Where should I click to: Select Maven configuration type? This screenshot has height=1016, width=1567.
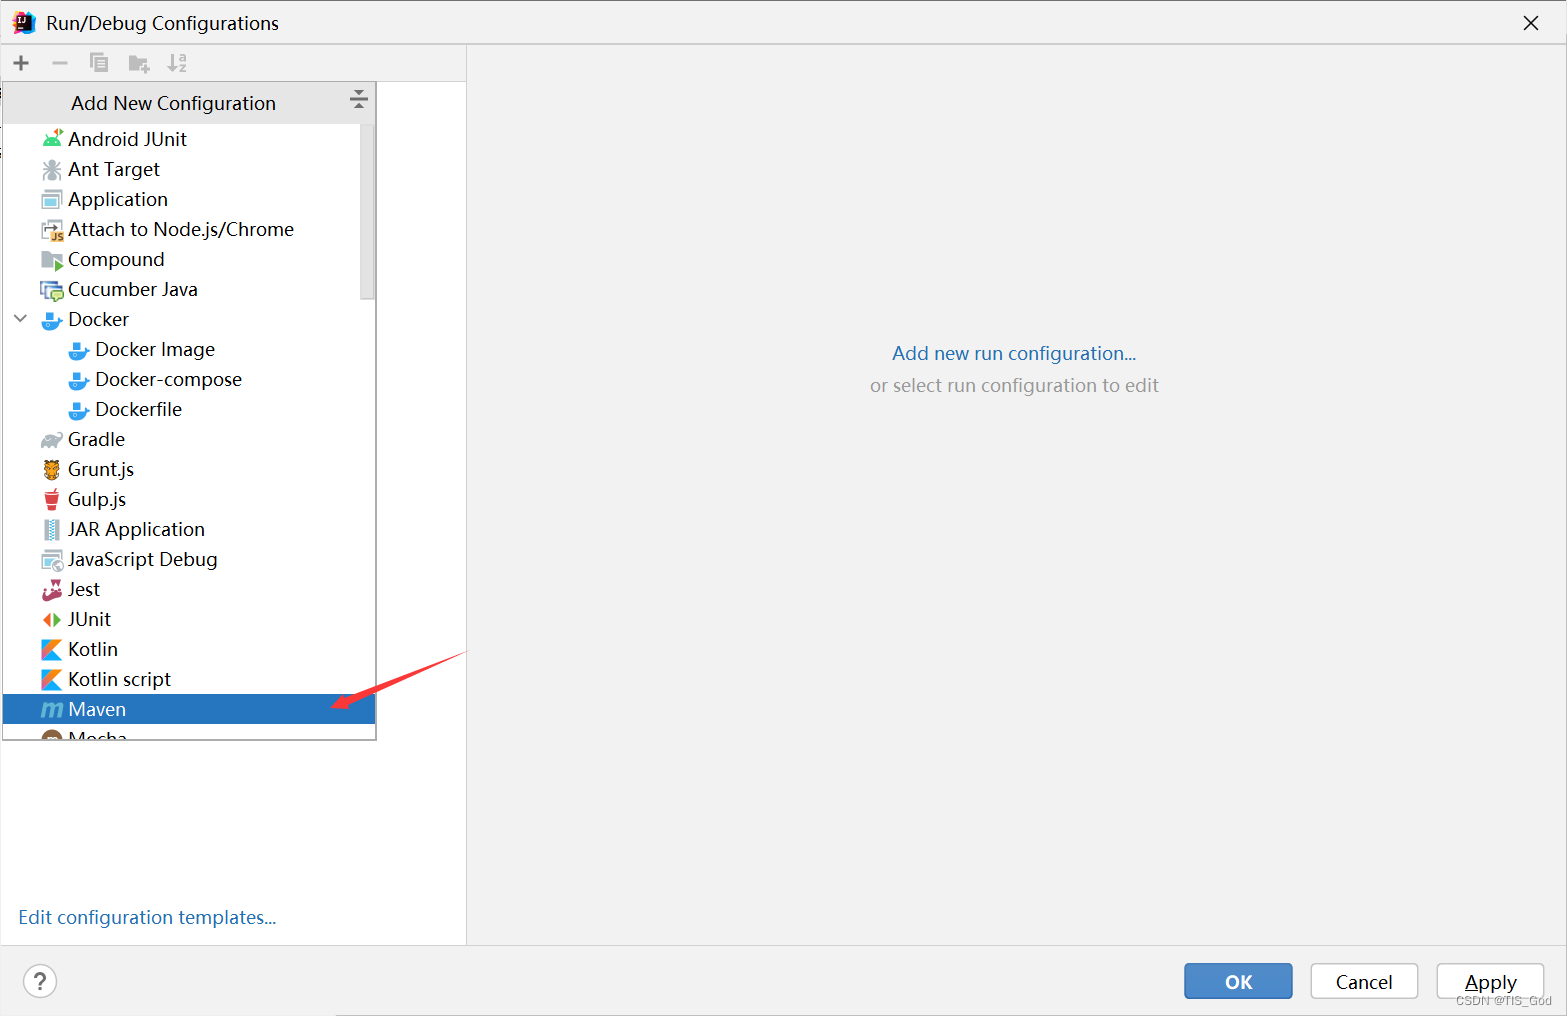(189, 709)
